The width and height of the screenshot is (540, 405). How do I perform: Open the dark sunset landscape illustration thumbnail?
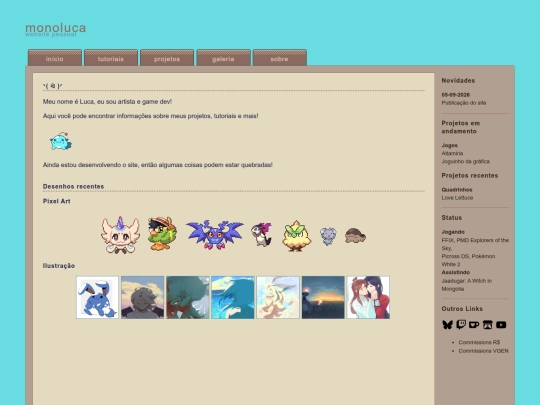(323, 297)
